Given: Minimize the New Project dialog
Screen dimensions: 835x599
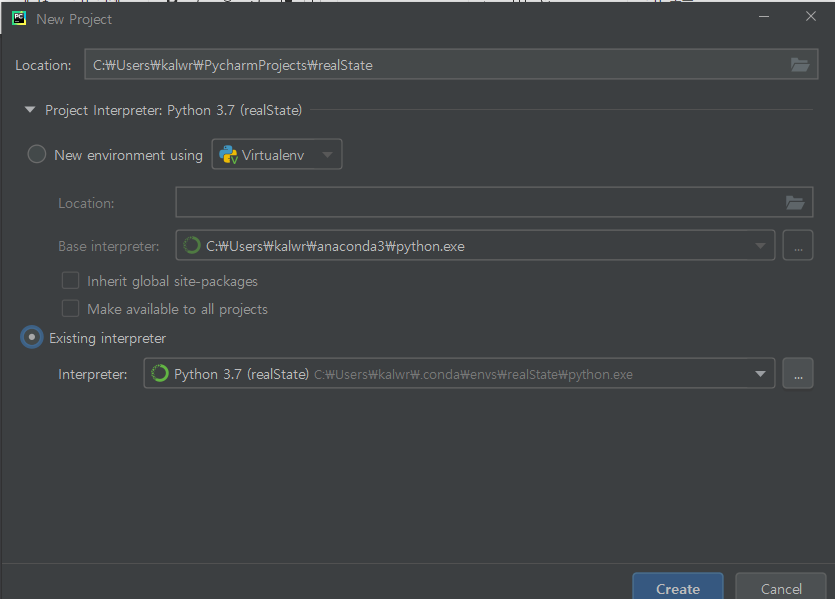Looking at the screenshot, I should [x=764, y=17].
